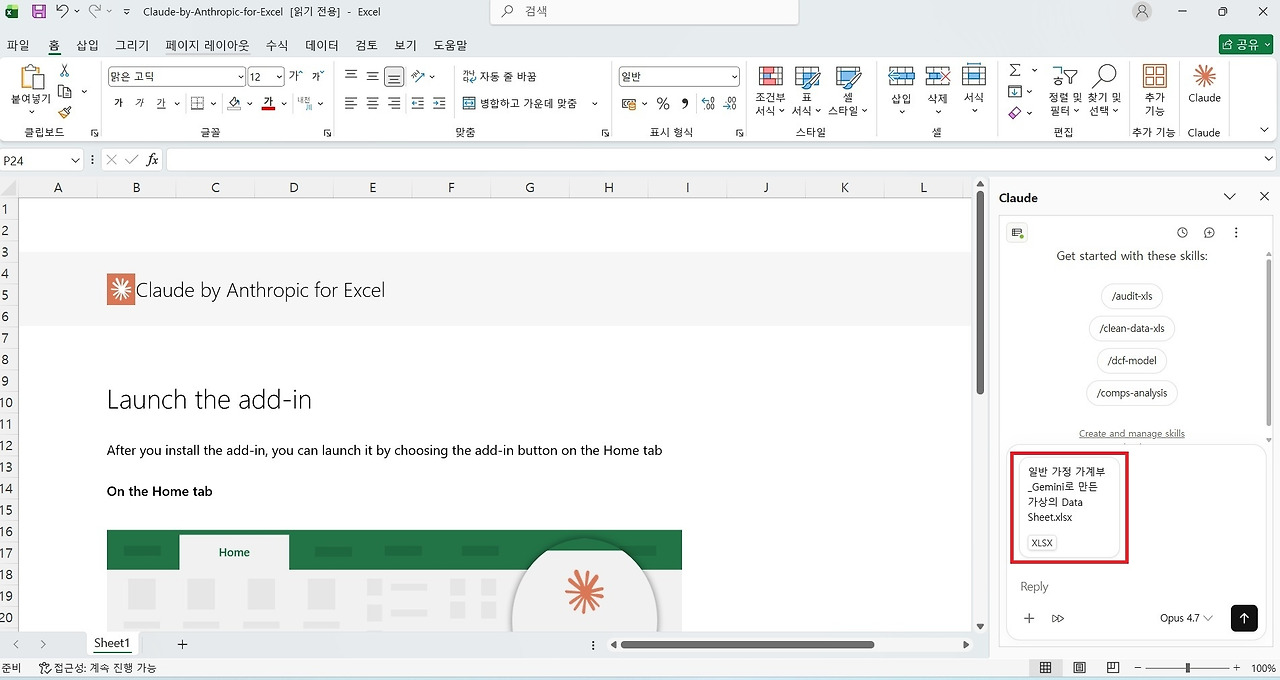The height and width of the screenshot is (680, 1280).
Task: Open Create and manage skills link
Action: point(1132,433)
